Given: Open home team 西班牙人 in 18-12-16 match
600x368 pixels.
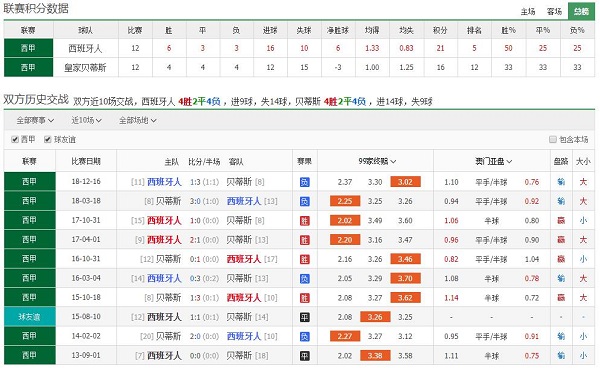Looking at the screenshot, I should [x=164, y=182].
